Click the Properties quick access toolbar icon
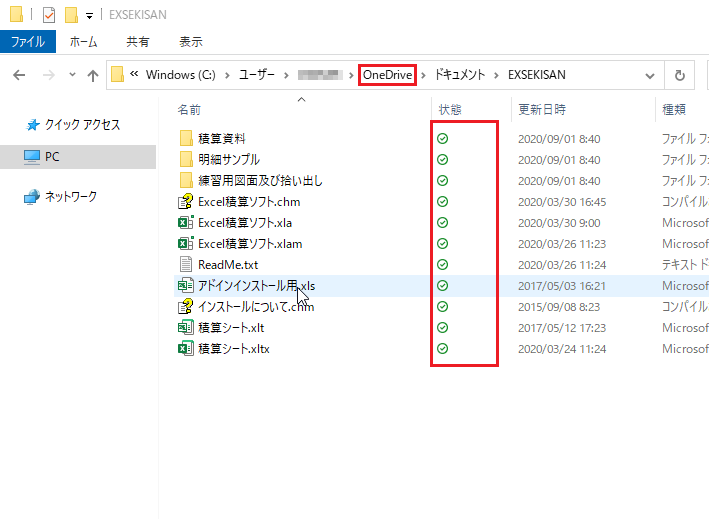The image size is (709, 519). pos(49,15)
